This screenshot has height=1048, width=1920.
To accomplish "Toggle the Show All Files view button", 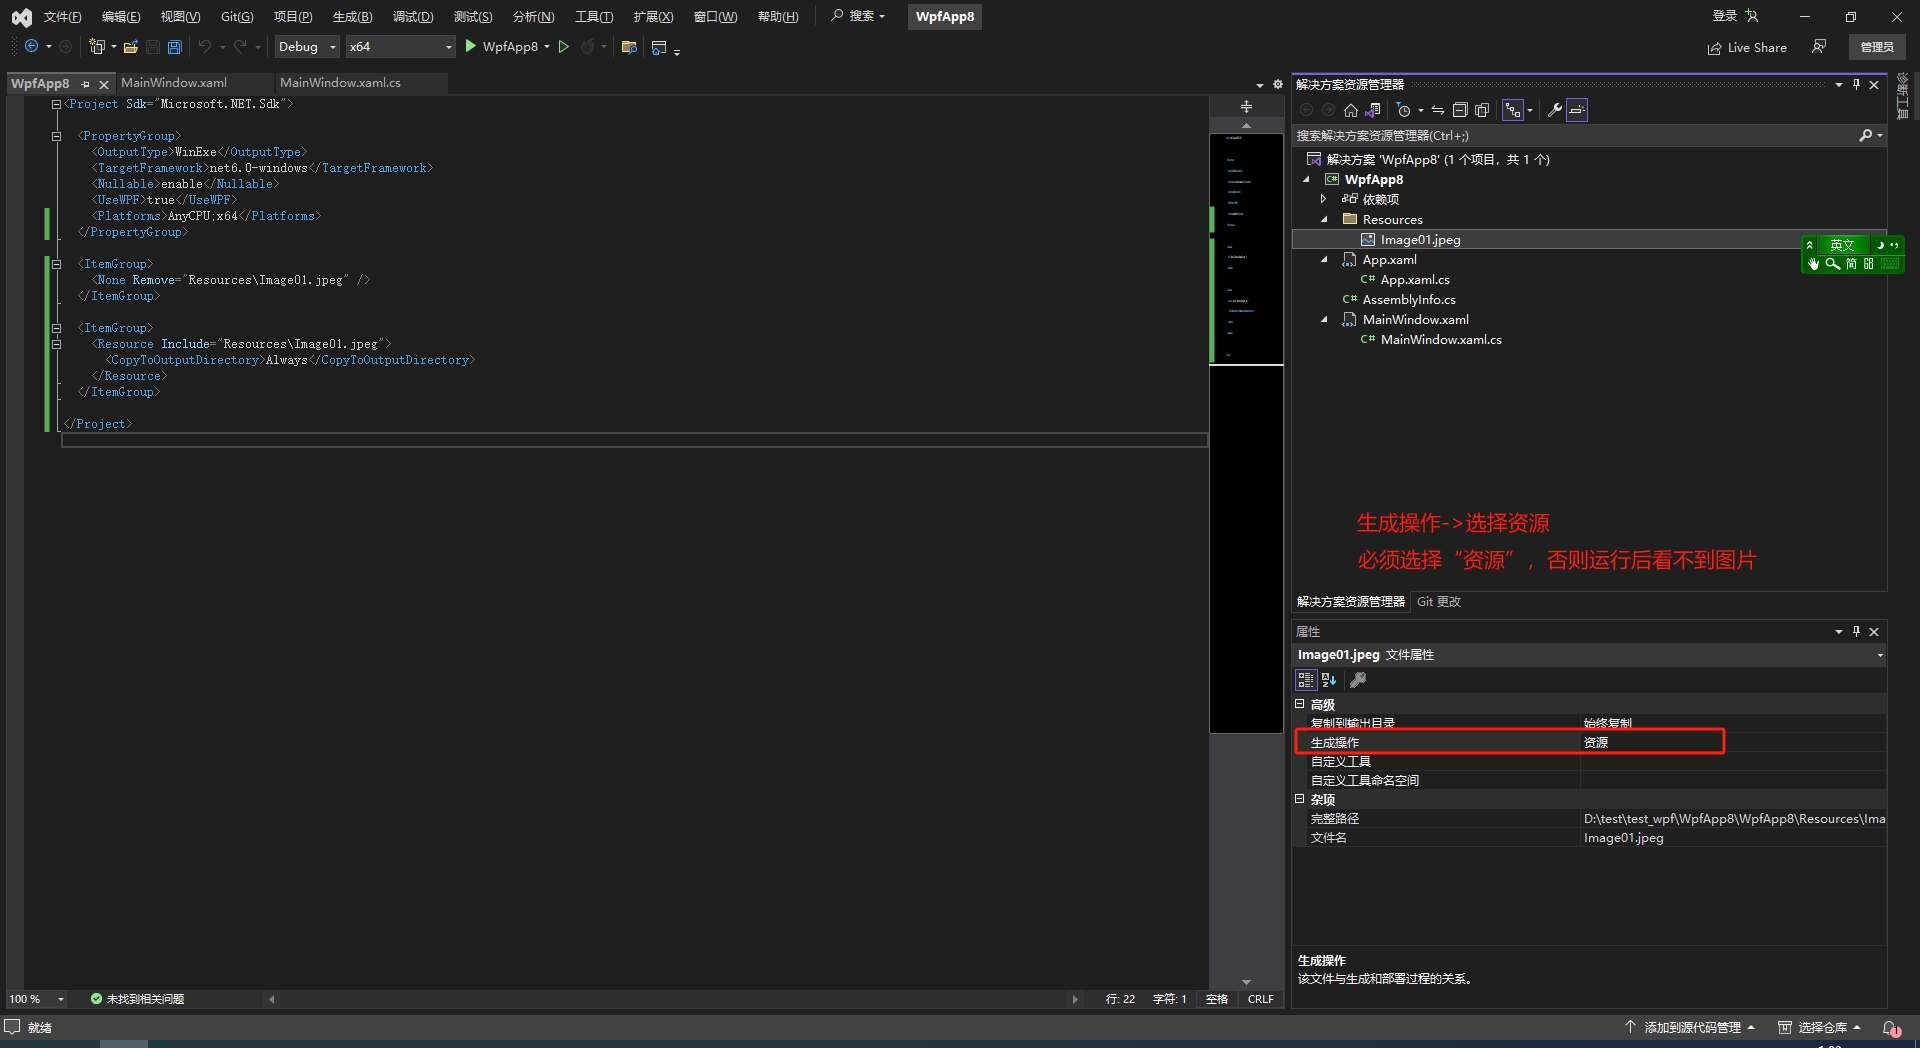I will pos(1482,110).
